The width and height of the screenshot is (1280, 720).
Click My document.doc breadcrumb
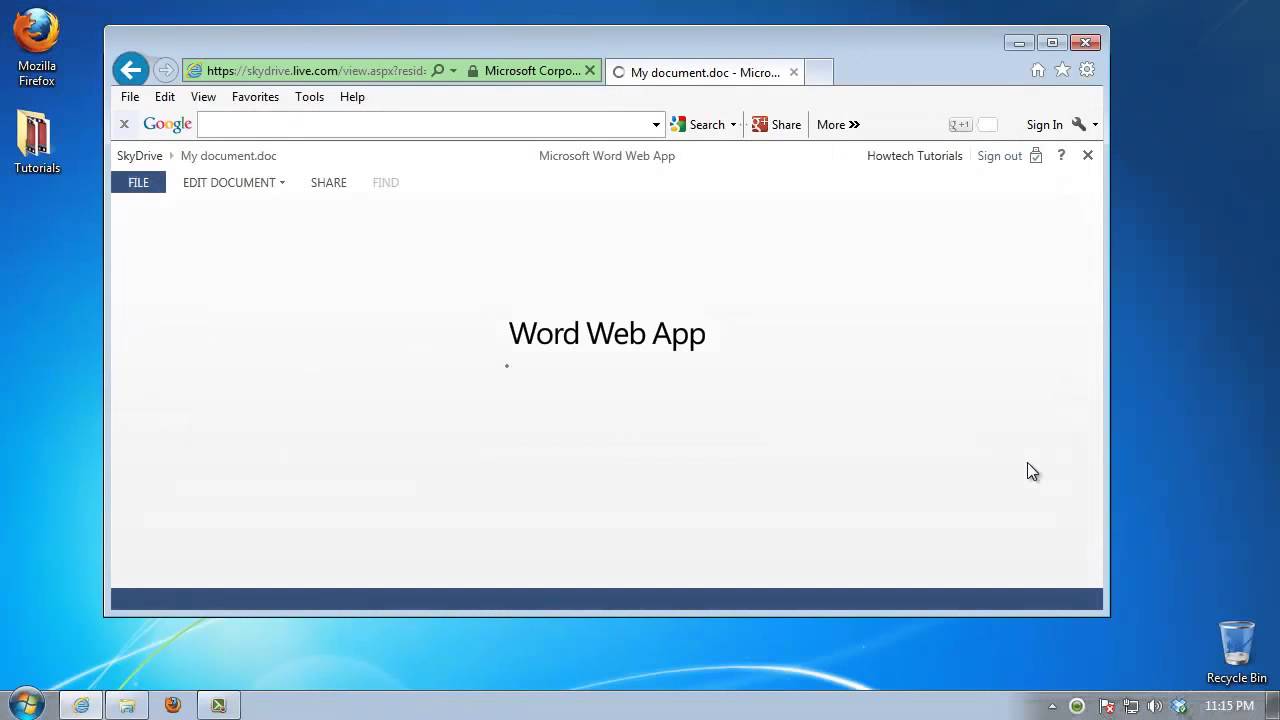click(228, 156)
